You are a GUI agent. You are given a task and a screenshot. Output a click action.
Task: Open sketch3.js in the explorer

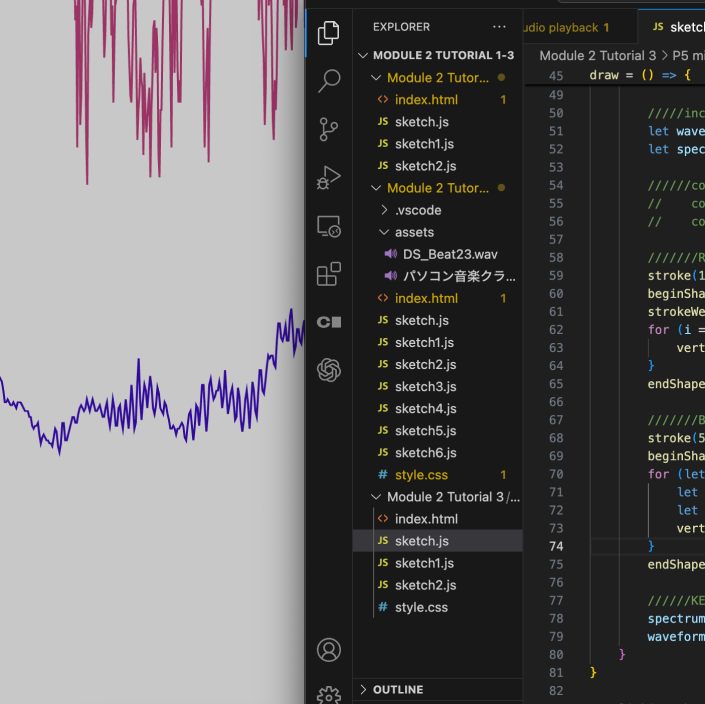[x=437, y=387]
